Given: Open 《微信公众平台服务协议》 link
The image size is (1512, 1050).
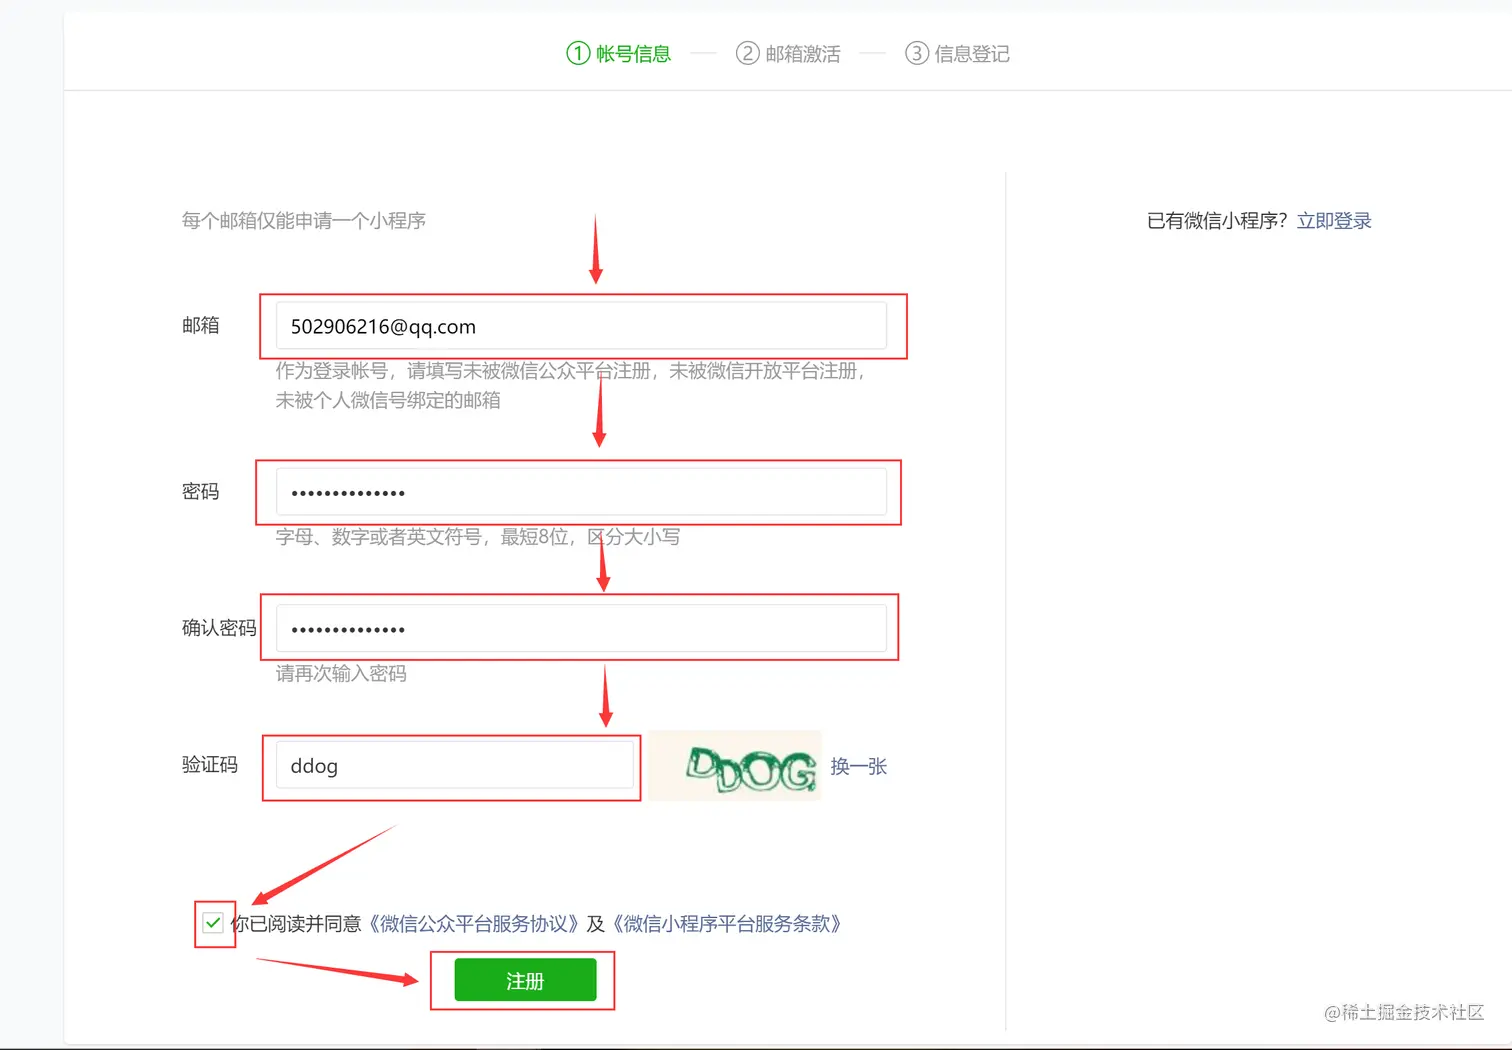Looking at the screenshot, I should pos(473,924).
